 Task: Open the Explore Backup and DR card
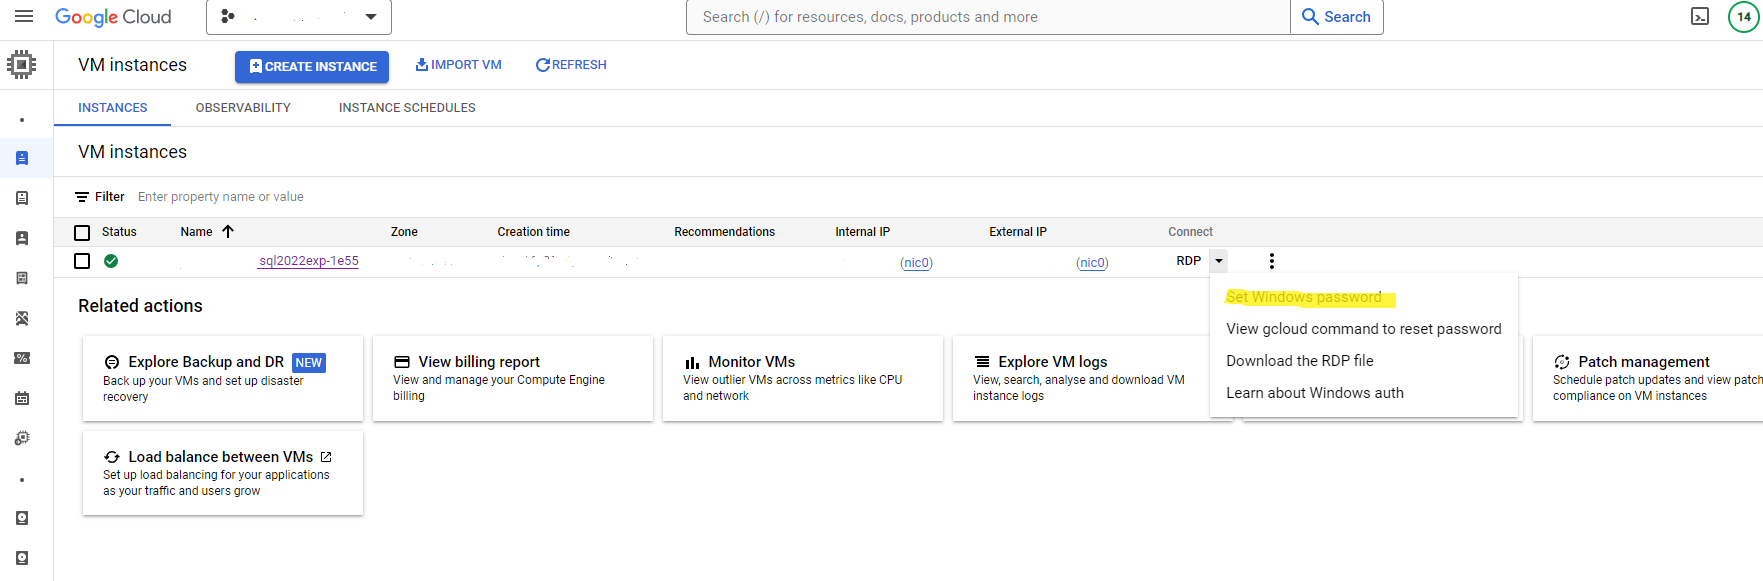tap(223, 378)
